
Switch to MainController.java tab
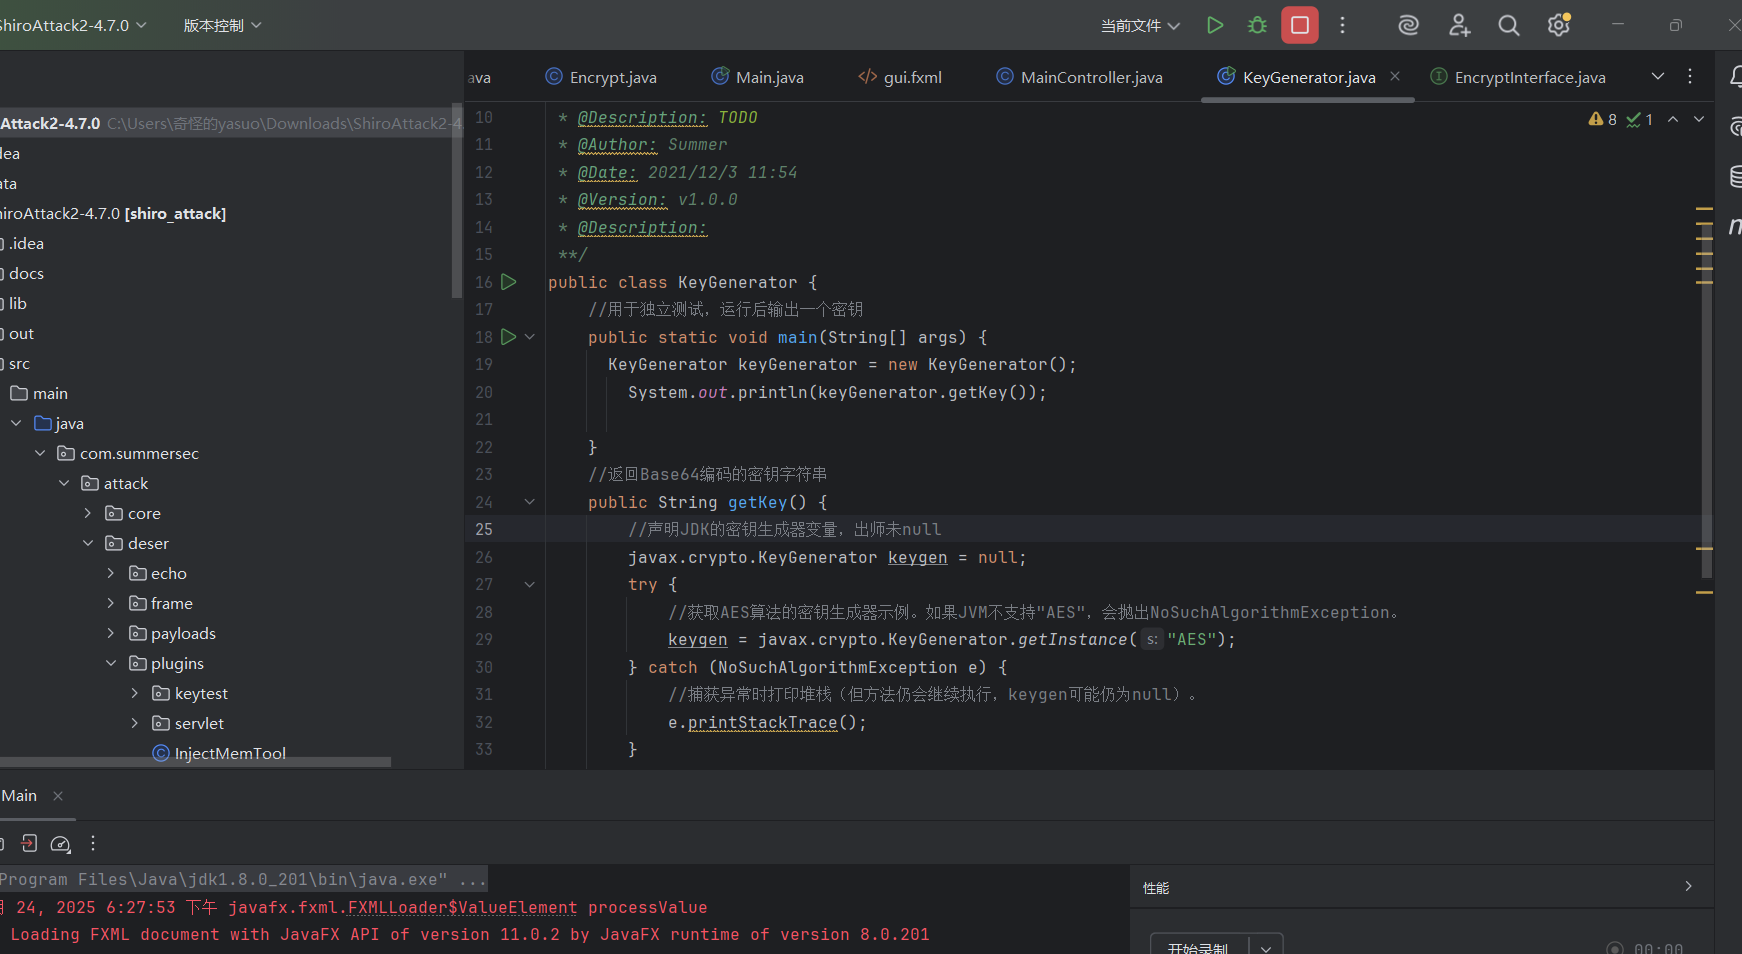(1090, 77)
